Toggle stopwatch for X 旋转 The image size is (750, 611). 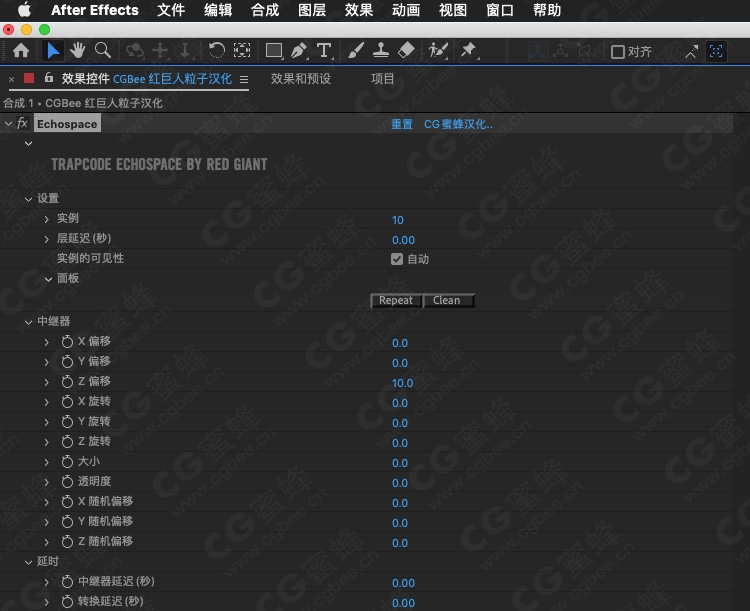67,401
